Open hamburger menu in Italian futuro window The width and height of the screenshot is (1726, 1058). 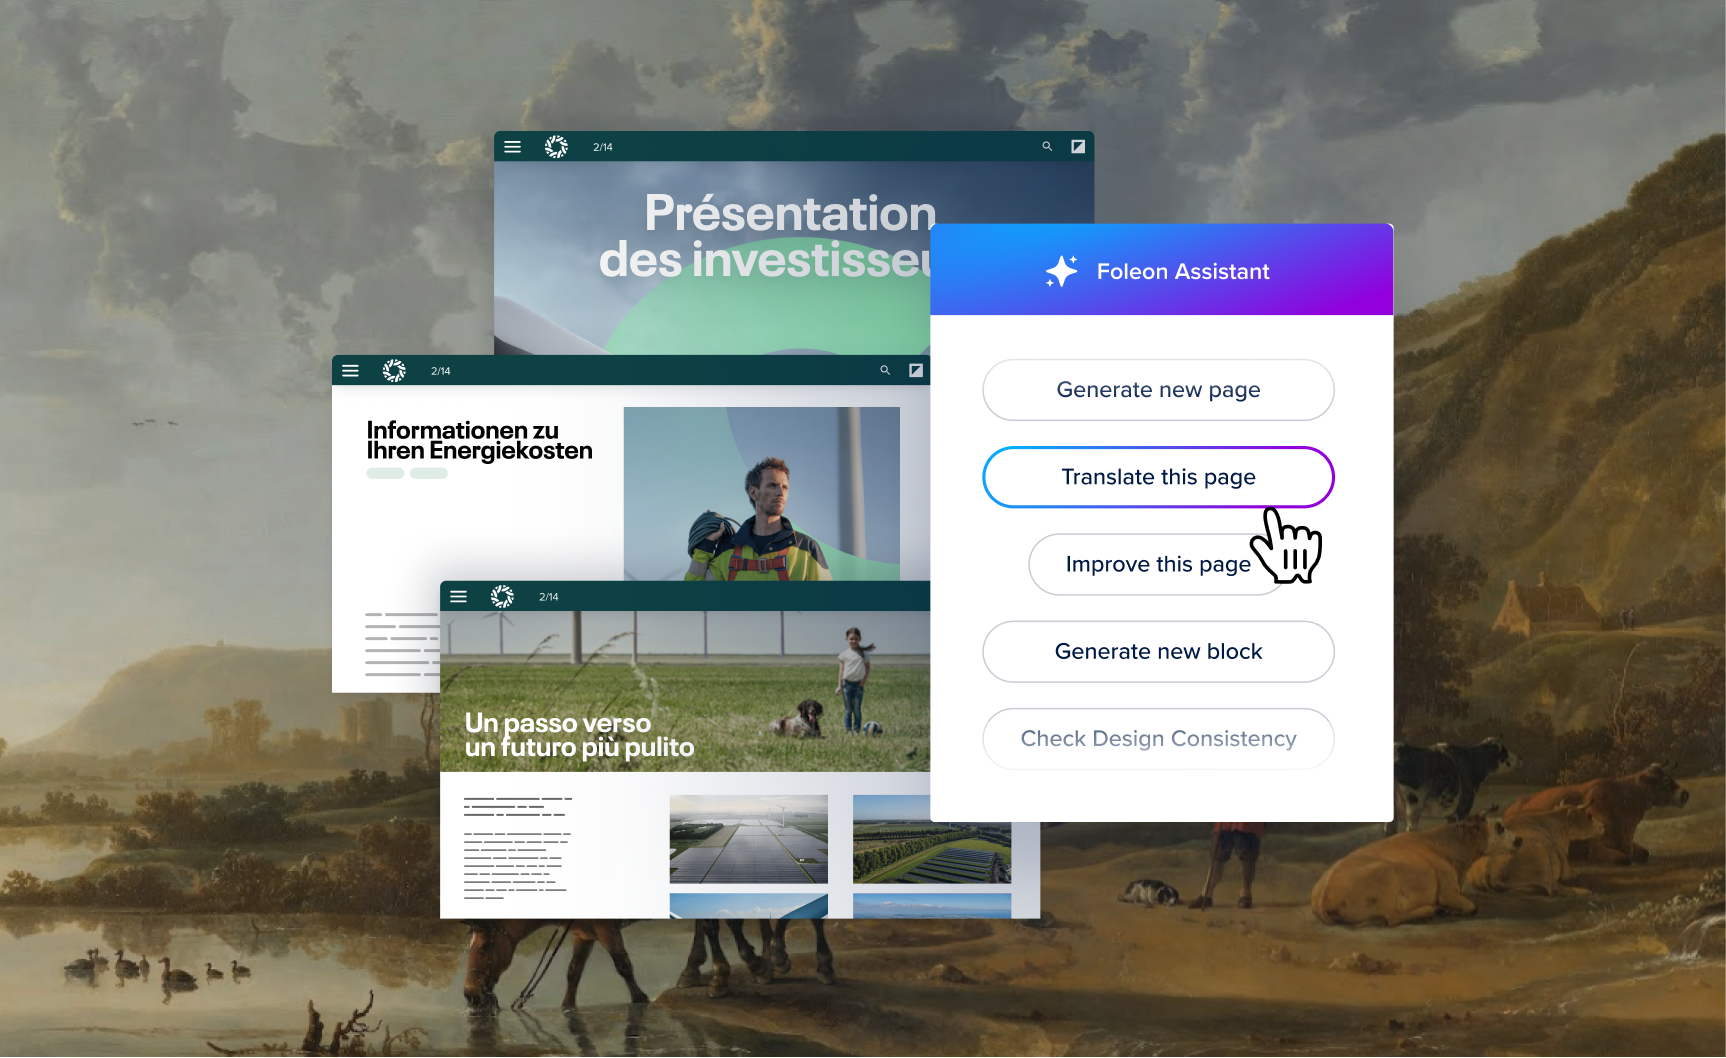[x=458, y=596]
